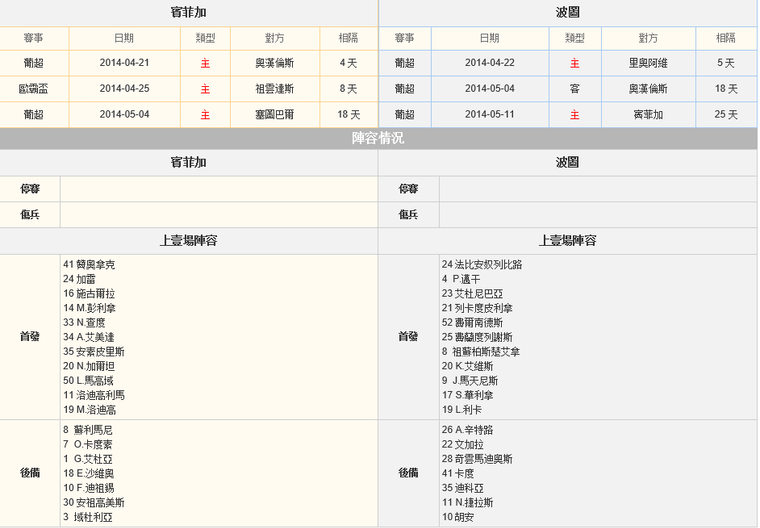Select opponent 里奧阿維 cell
Screen dimensions: 760x528
click(648, 63)
